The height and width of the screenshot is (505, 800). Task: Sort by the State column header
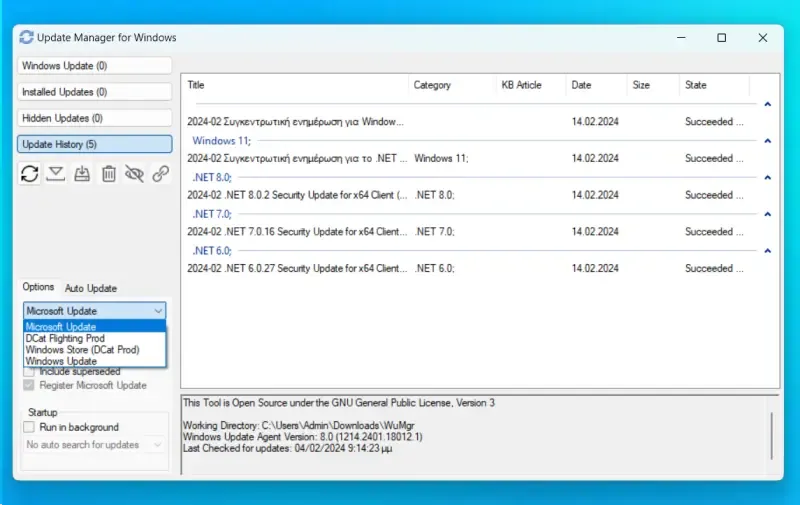click(714, 85)
